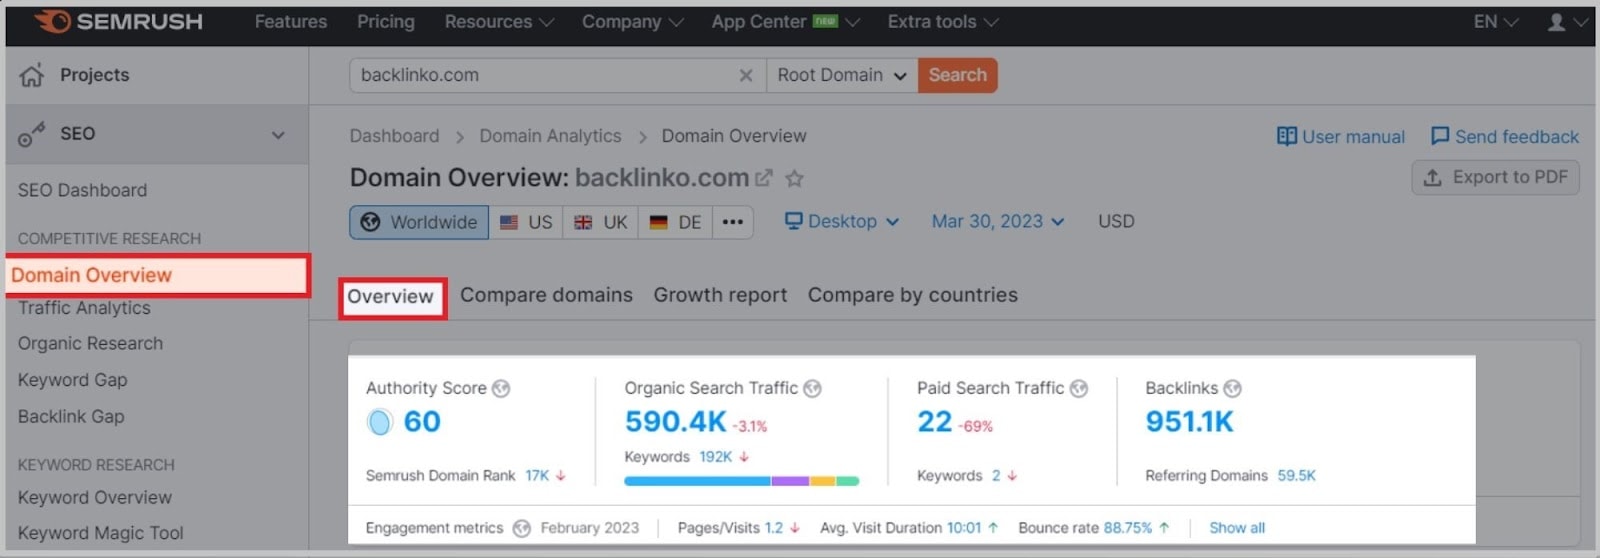The image size is (1600, 558).
Task: Open SEO Dashboard in sidebar
Action: [82, 190]
